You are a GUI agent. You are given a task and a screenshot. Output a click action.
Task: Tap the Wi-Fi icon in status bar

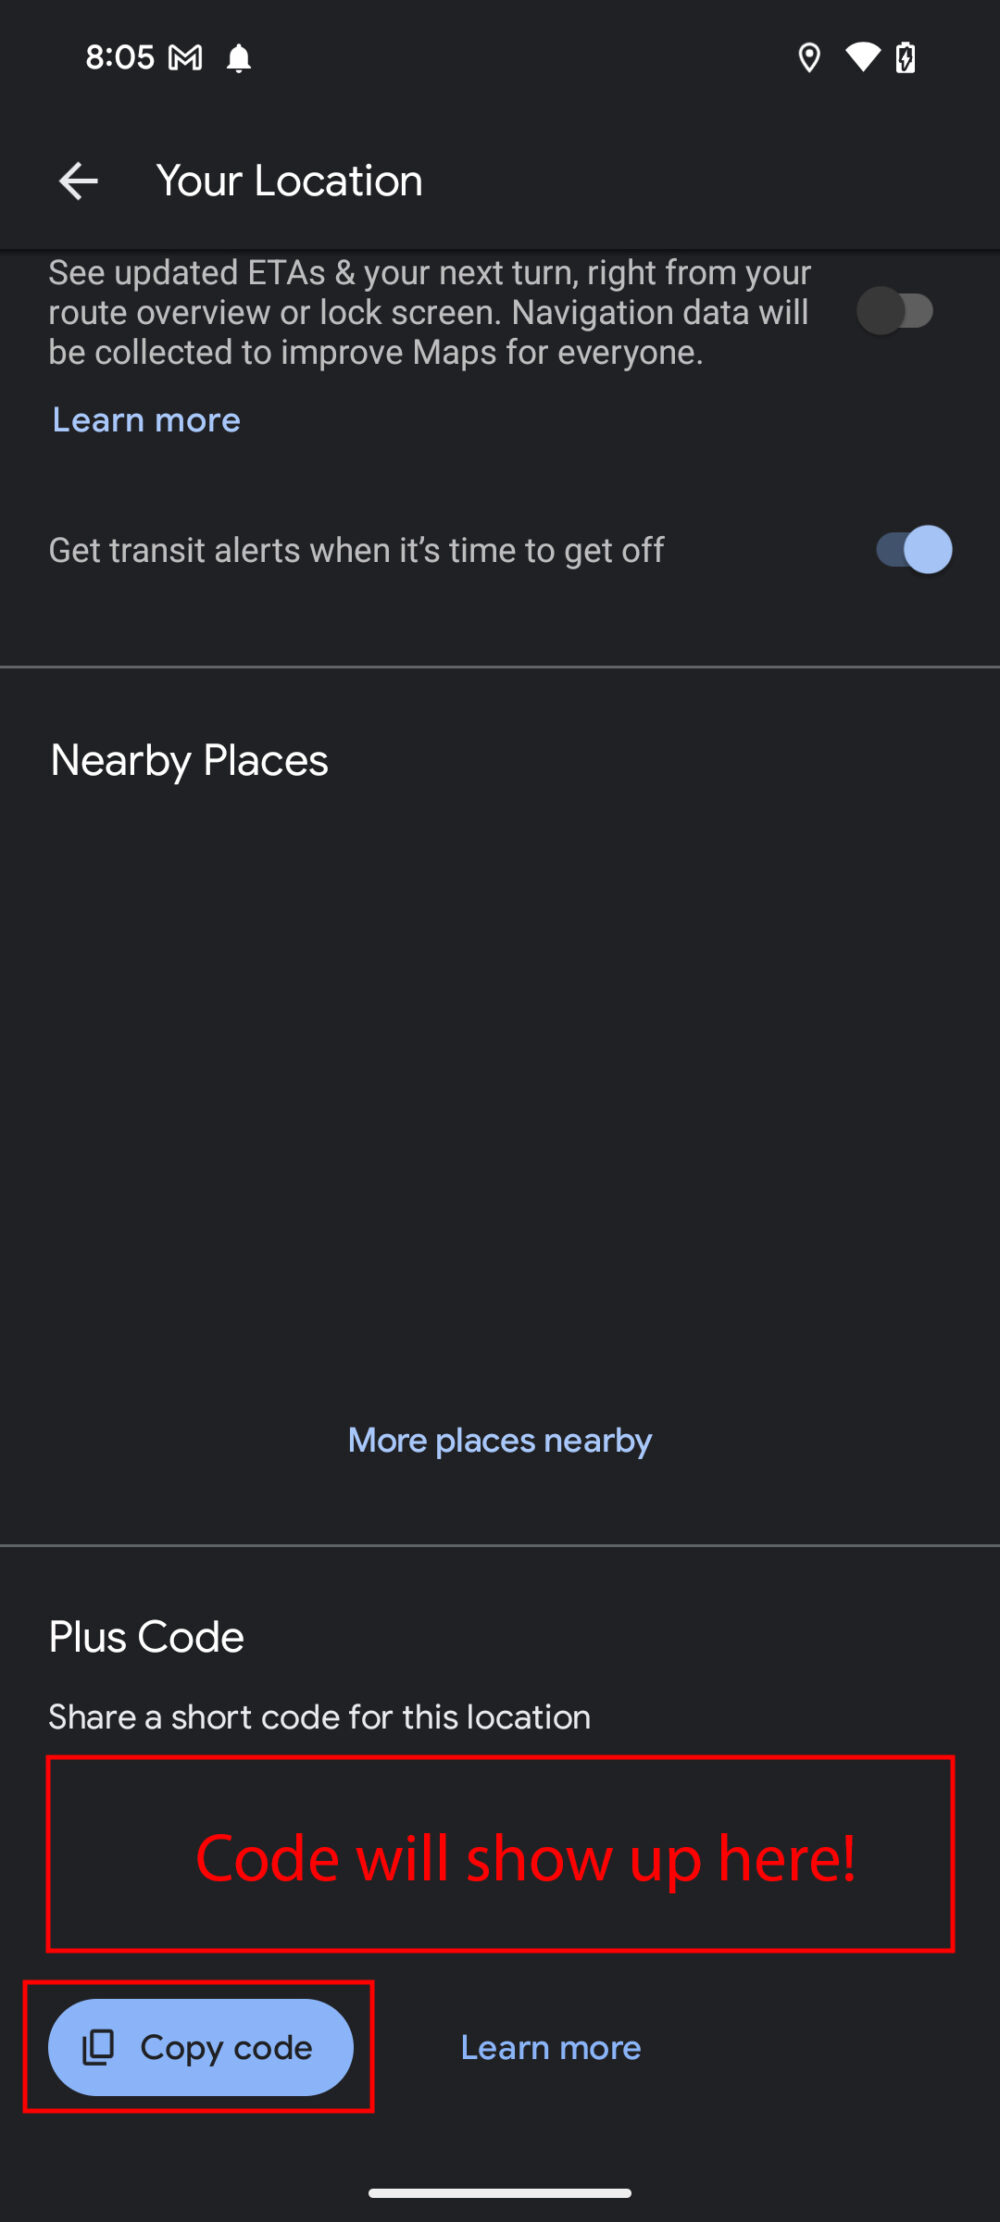pyautogui.click(x=863, y=57)
